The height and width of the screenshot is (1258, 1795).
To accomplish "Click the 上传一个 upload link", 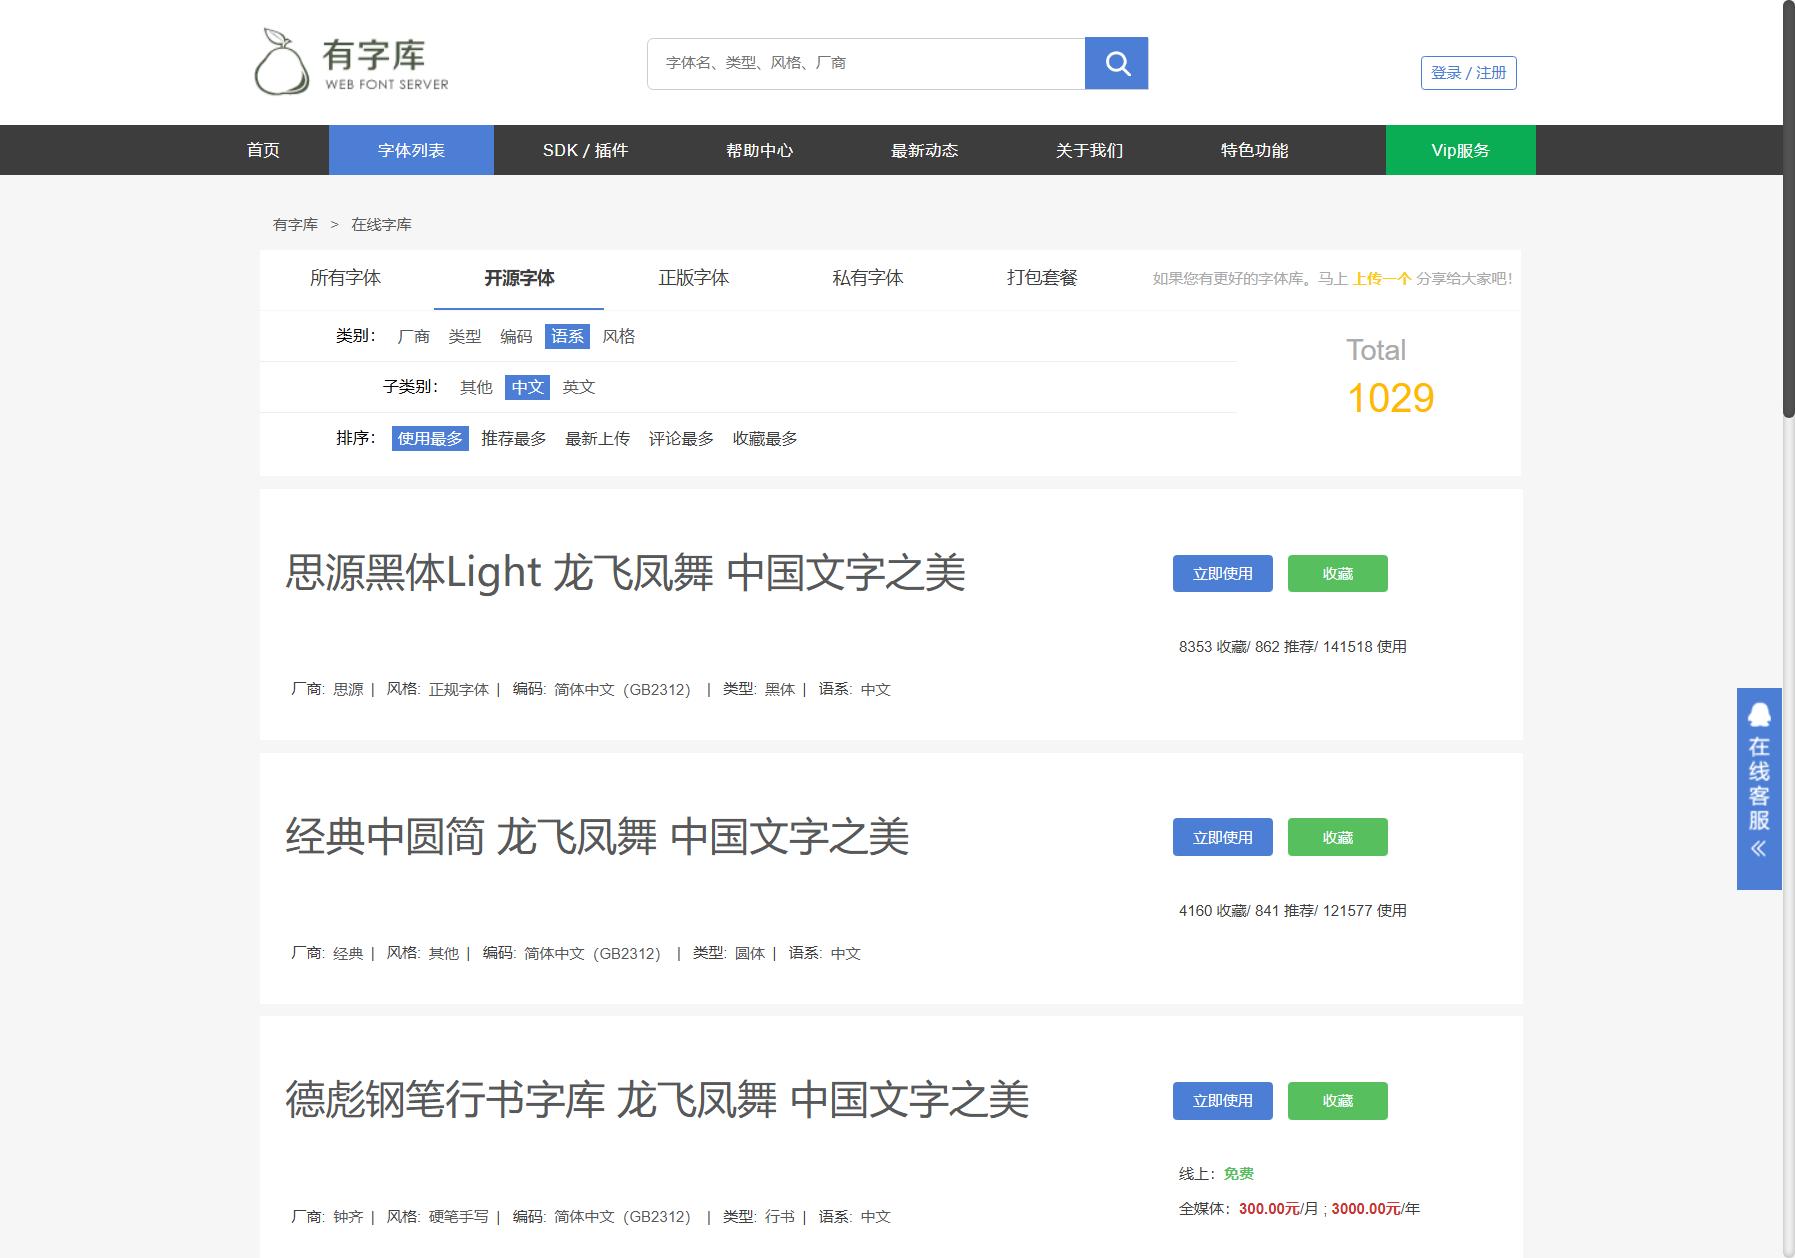I will [1381, 279].
